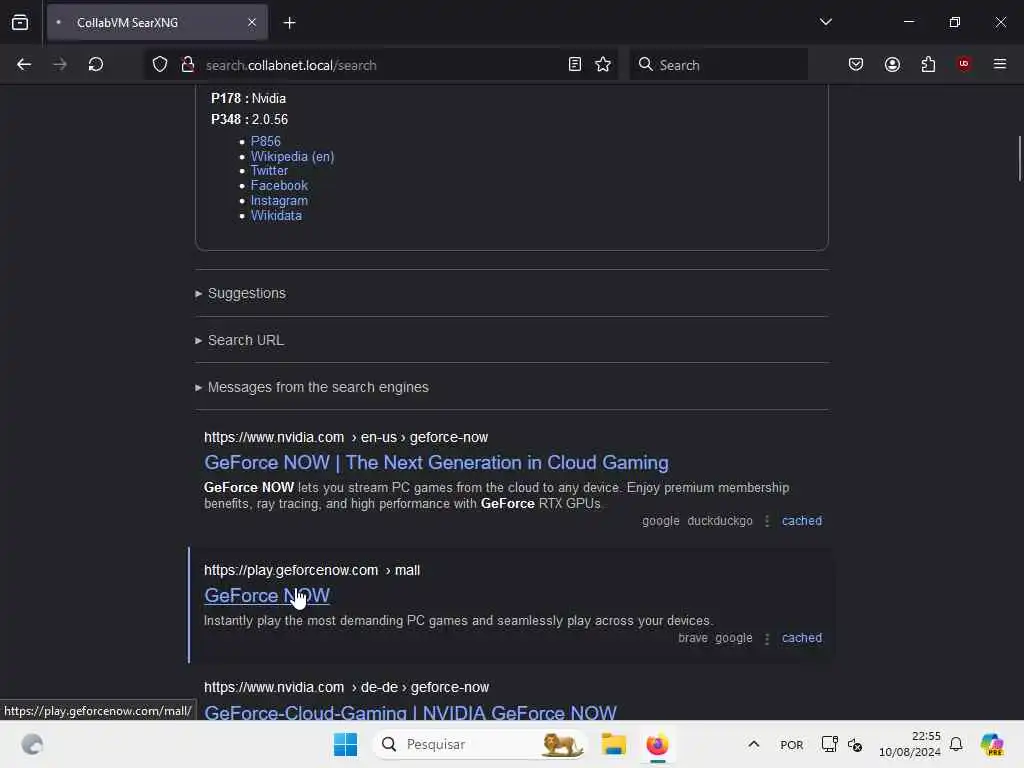Go back to previous page
This screenshot has width=1024, height=768.
(24, 65)
